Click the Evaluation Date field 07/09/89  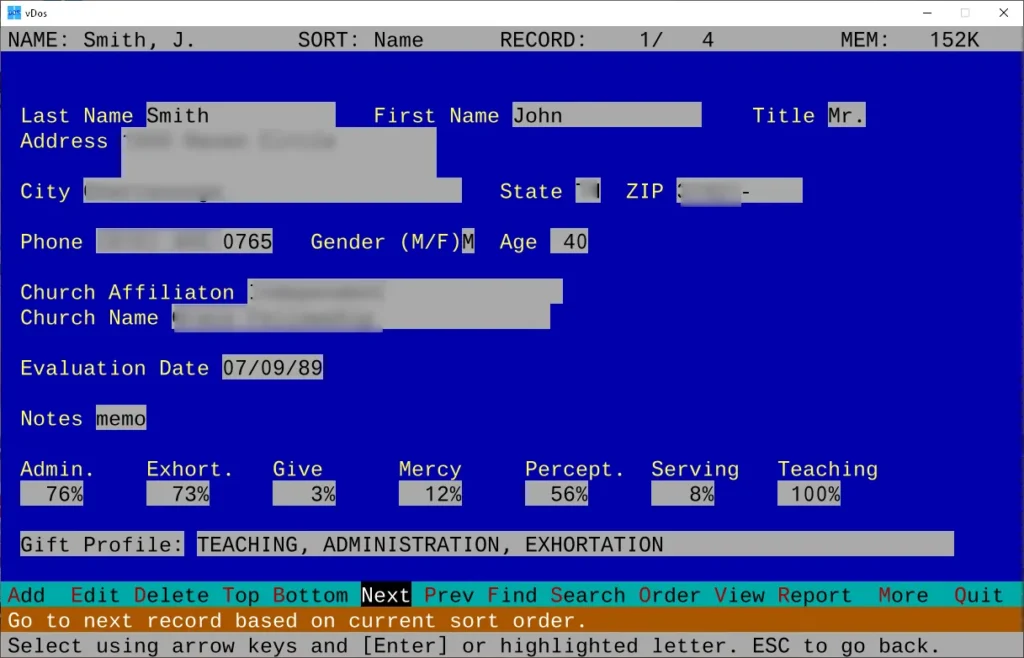pos(272,368)
